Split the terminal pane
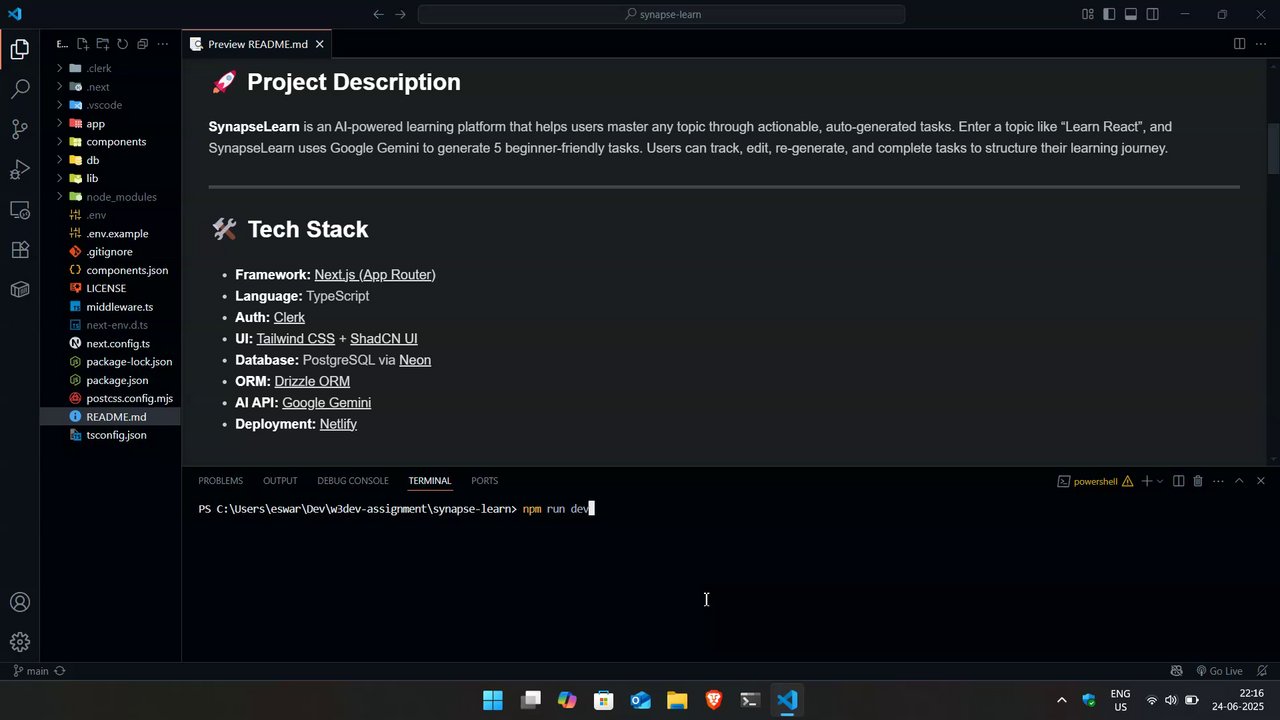 [x=1178, y=481]
